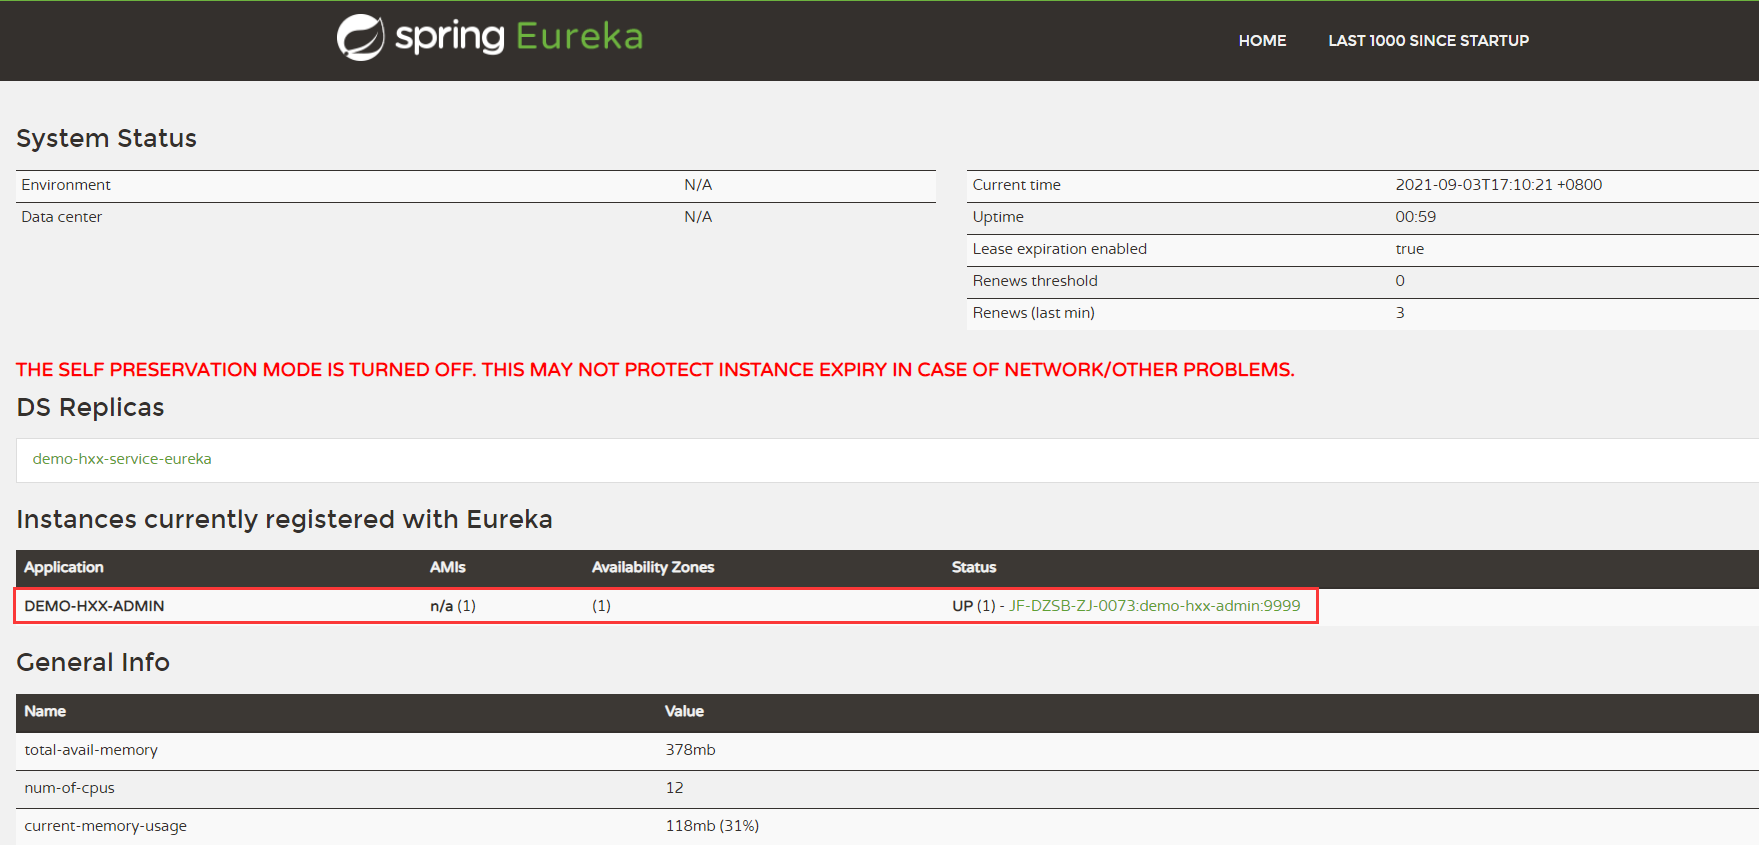Screen dimensions: 1759x845
Task: Select the Uptime label
Action: pos(998,217)
